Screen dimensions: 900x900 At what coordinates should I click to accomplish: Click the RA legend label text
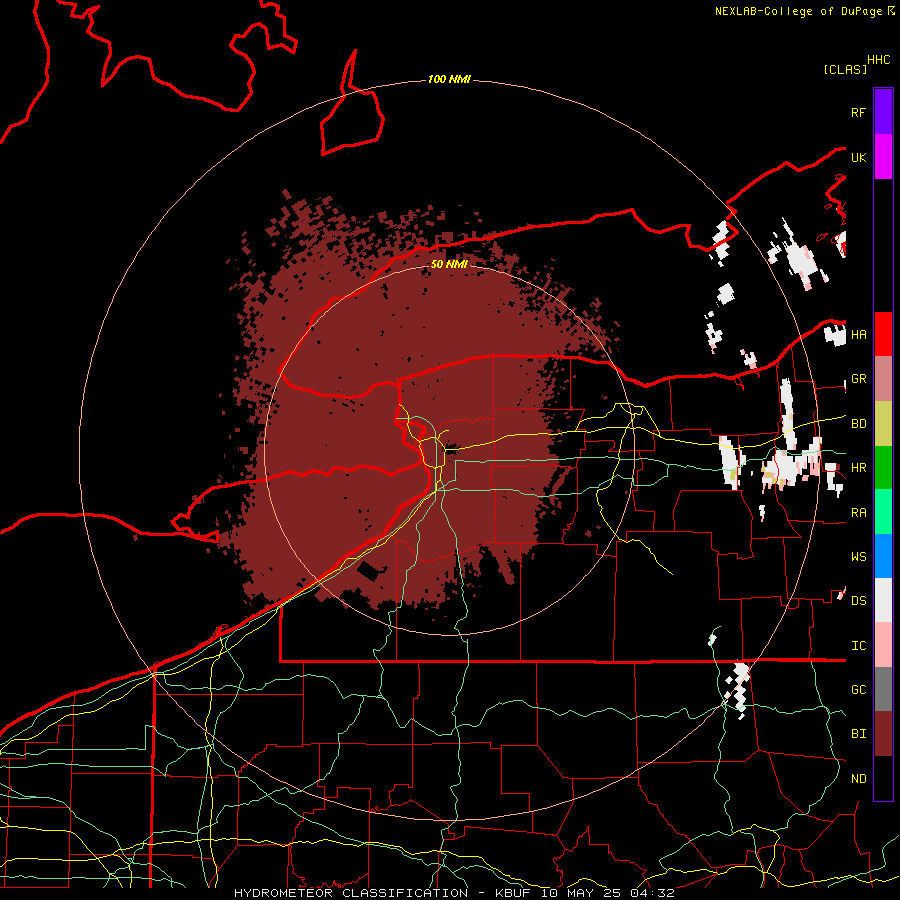859,513
